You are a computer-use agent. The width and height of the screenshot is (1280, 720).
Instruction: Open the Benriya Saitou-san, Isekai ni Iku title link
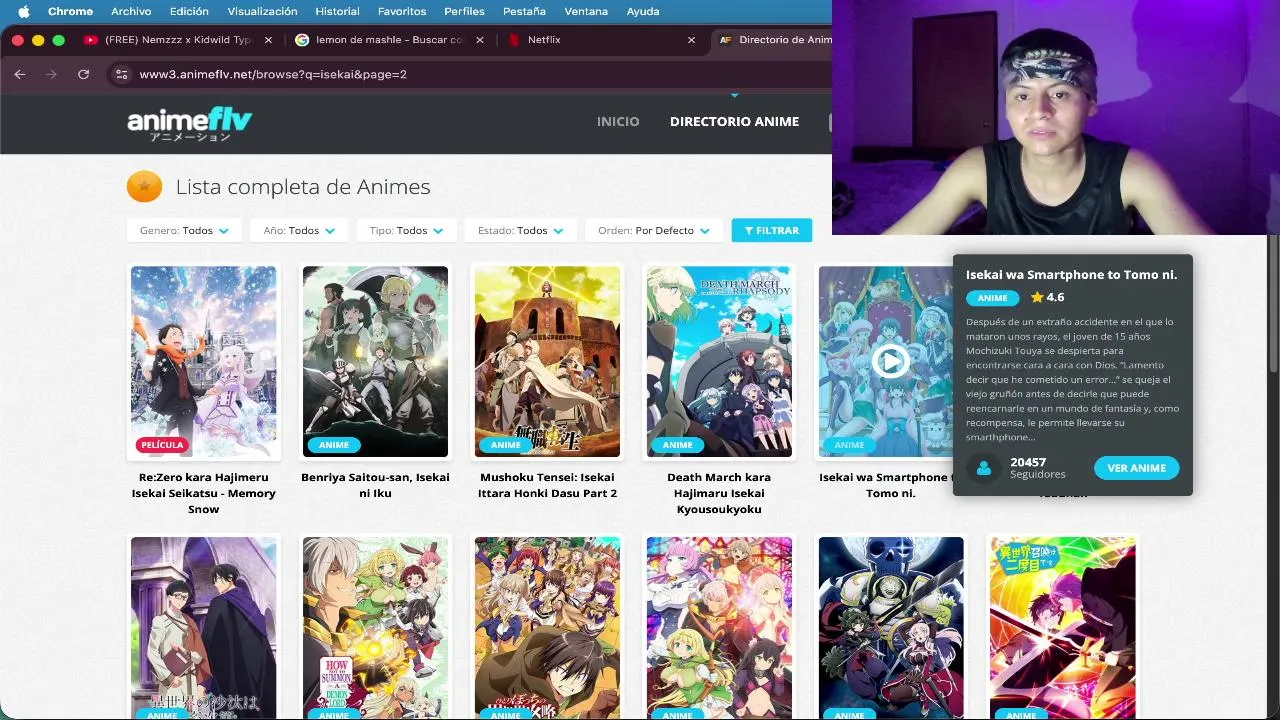point(375,485)
